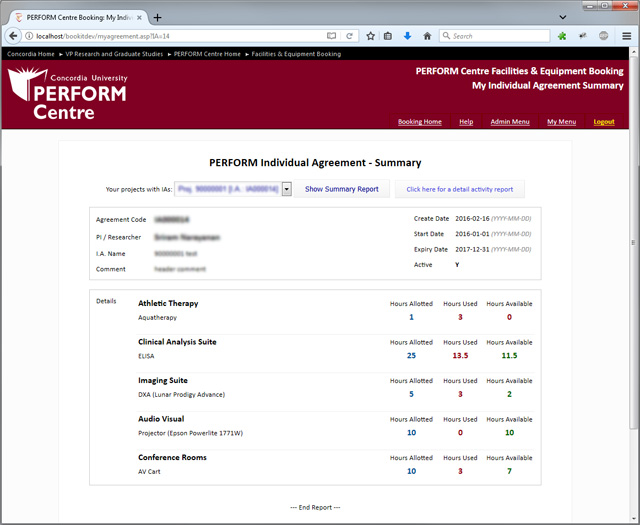Click the vertical scrollbar of the page
Viewport: 640px width, 525px height.
click(634, 250)
